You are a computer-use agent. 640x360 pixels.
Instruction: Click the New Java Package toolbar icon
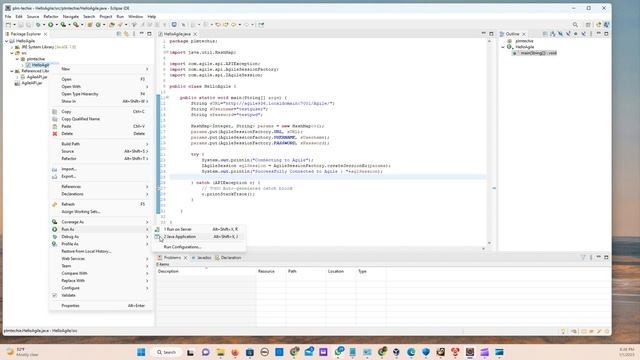pos(89,25)
